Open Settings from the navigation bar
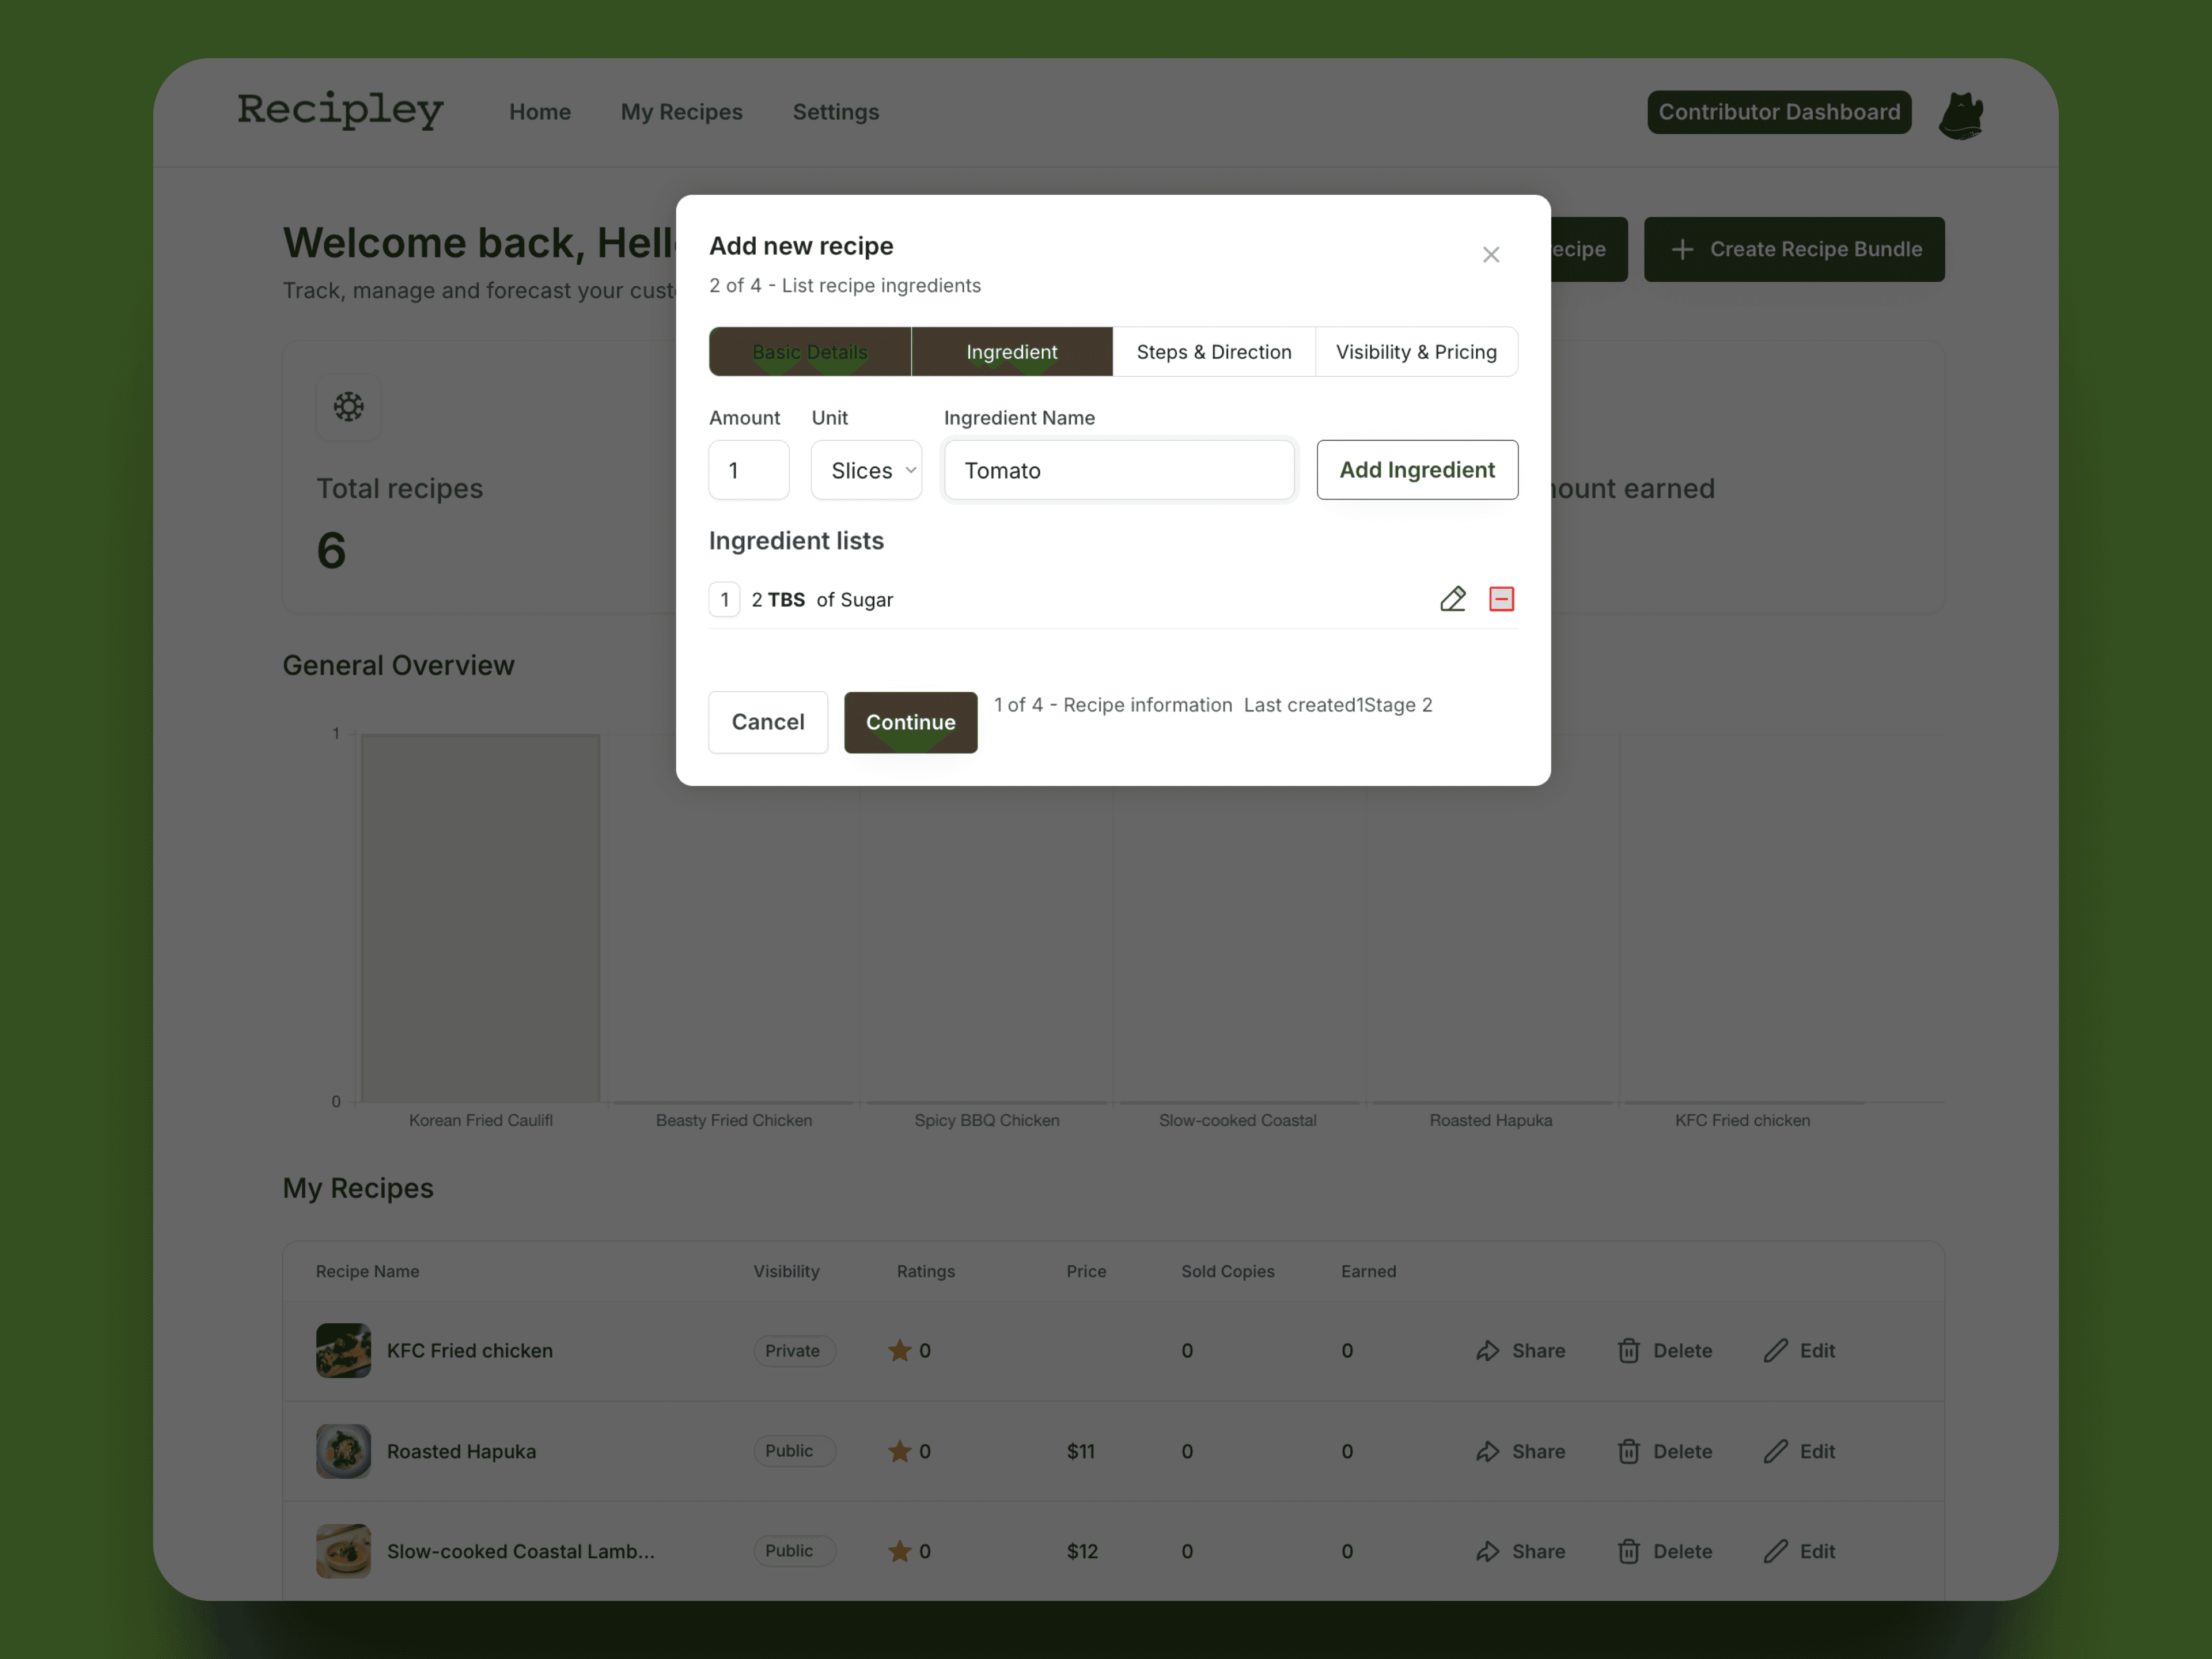This screenshot has height=1659, width=2212. 836,112
